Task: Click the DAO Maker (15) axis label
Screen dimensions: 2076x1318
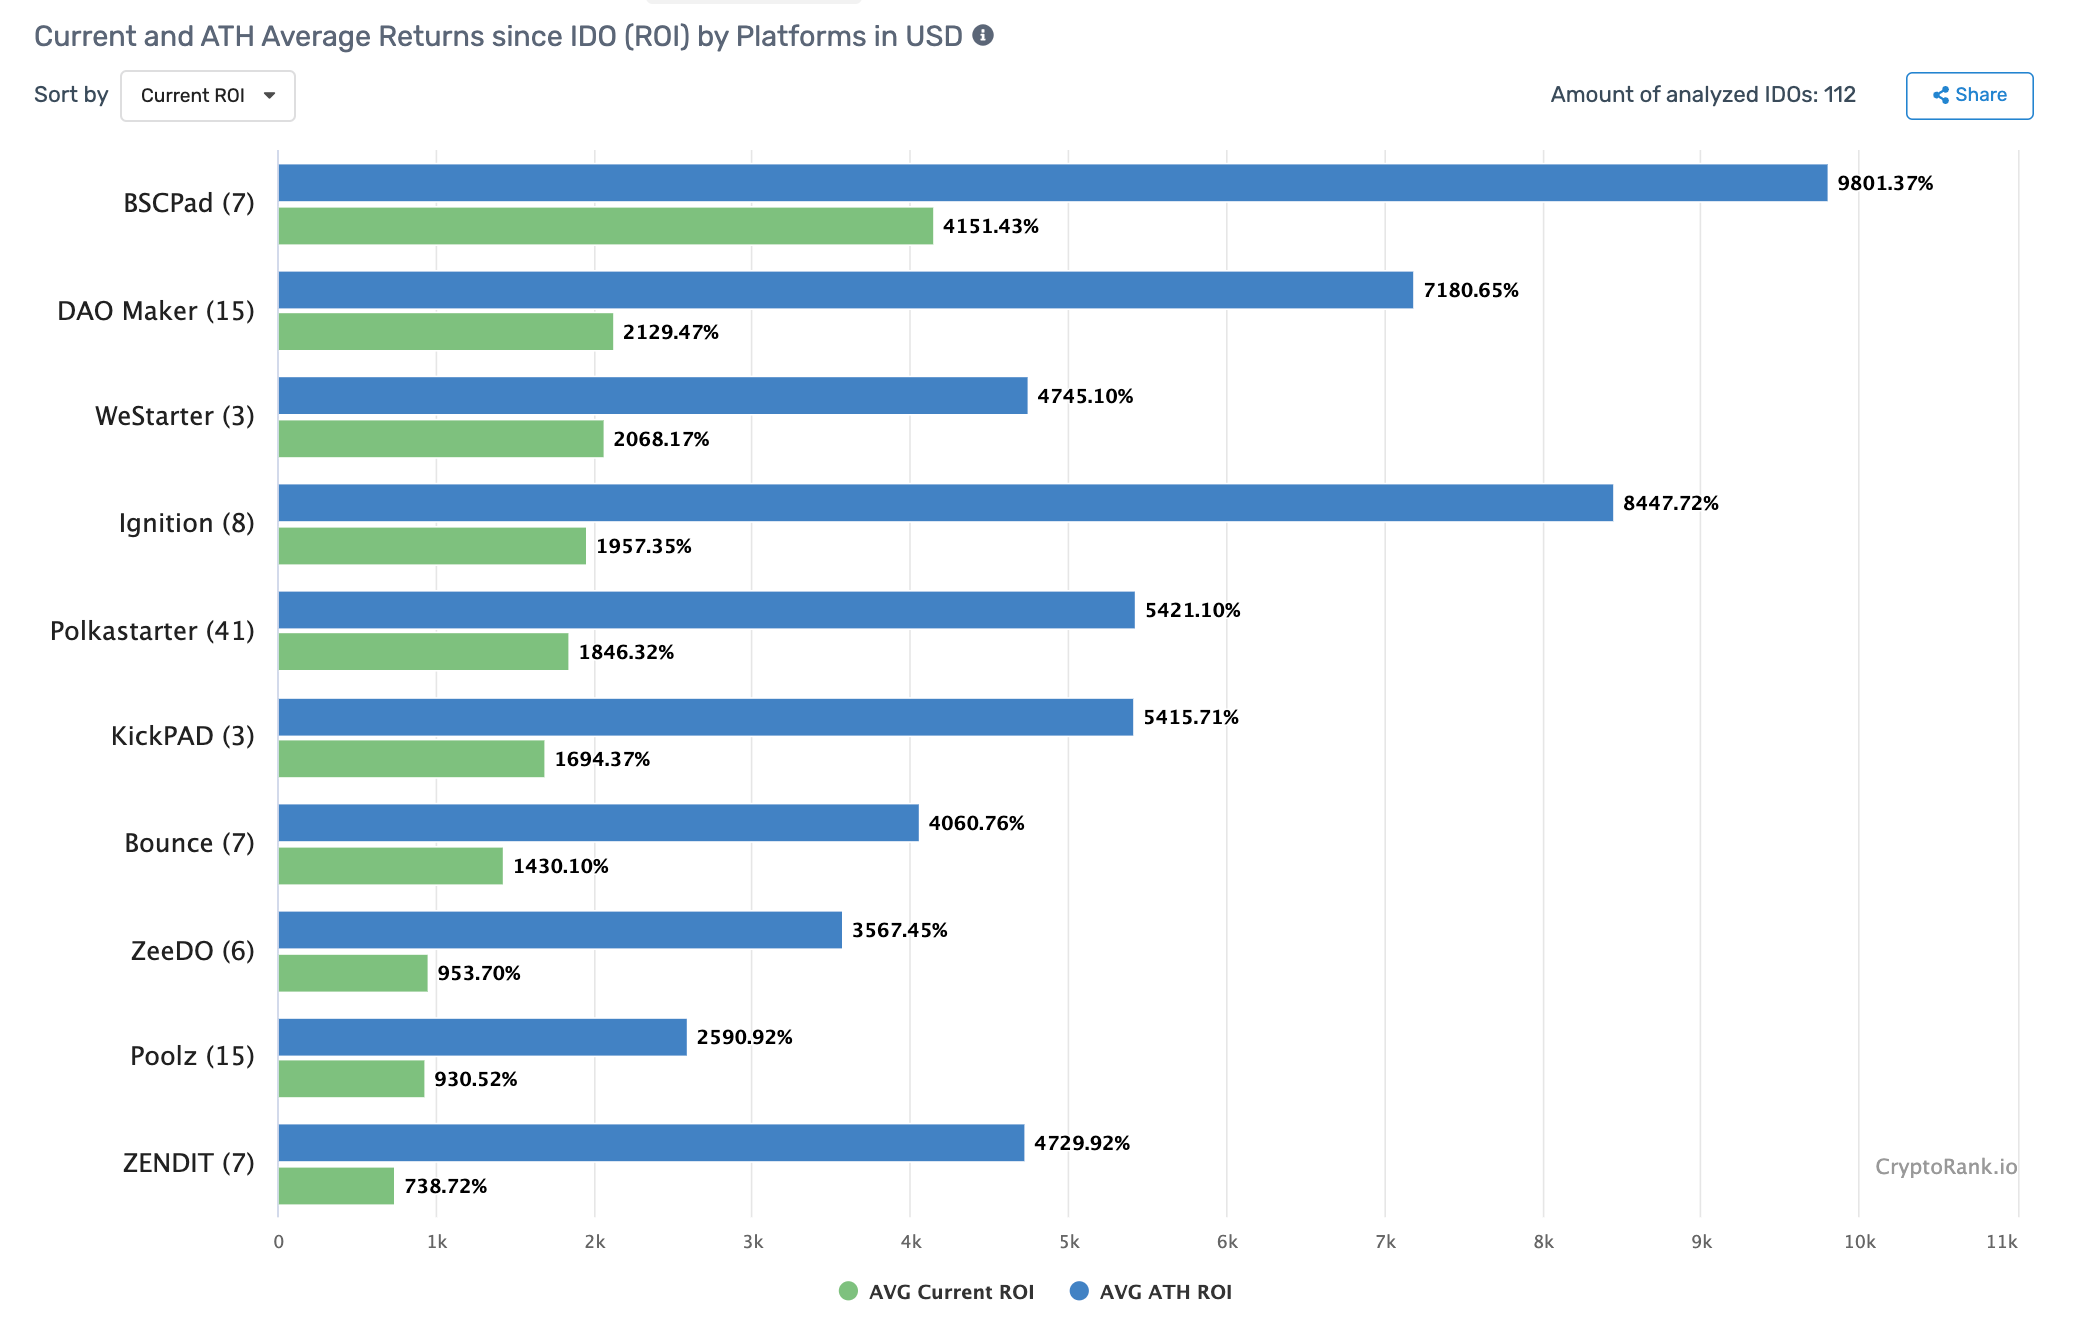Action: [x=156, y=311]
